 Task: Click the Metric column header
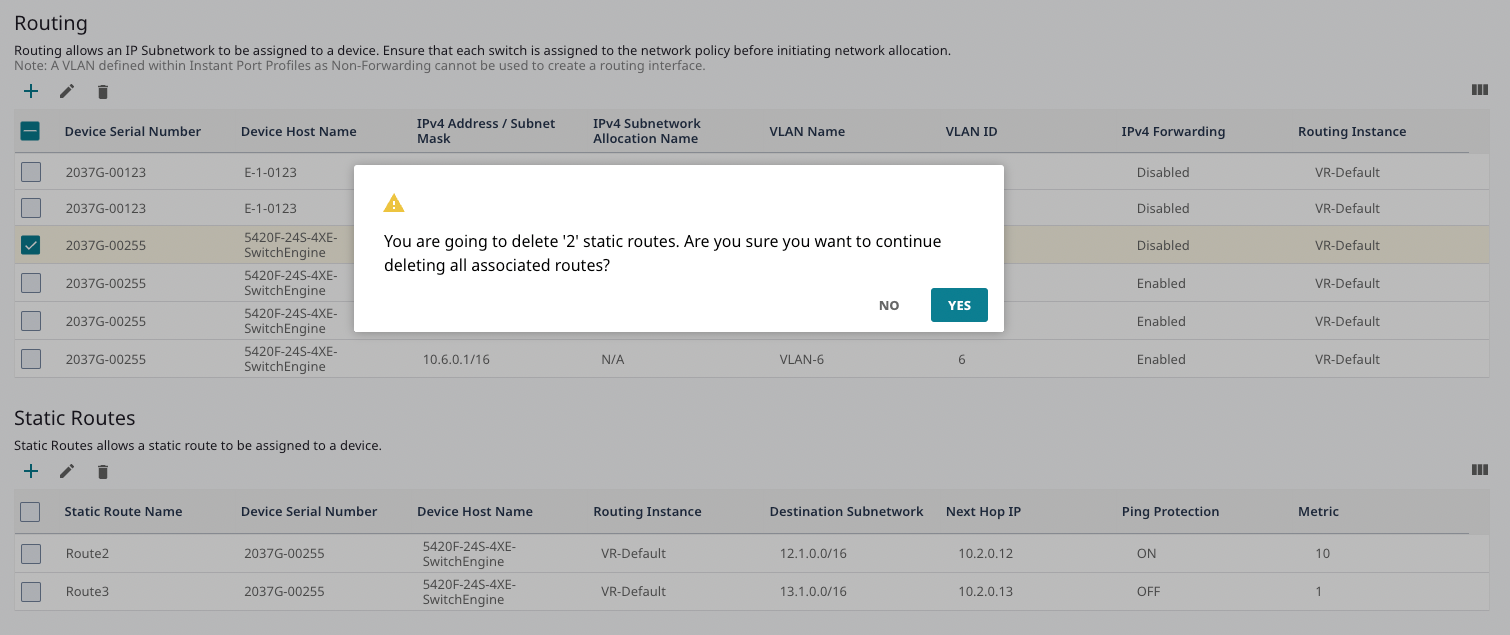(1318, 511)
